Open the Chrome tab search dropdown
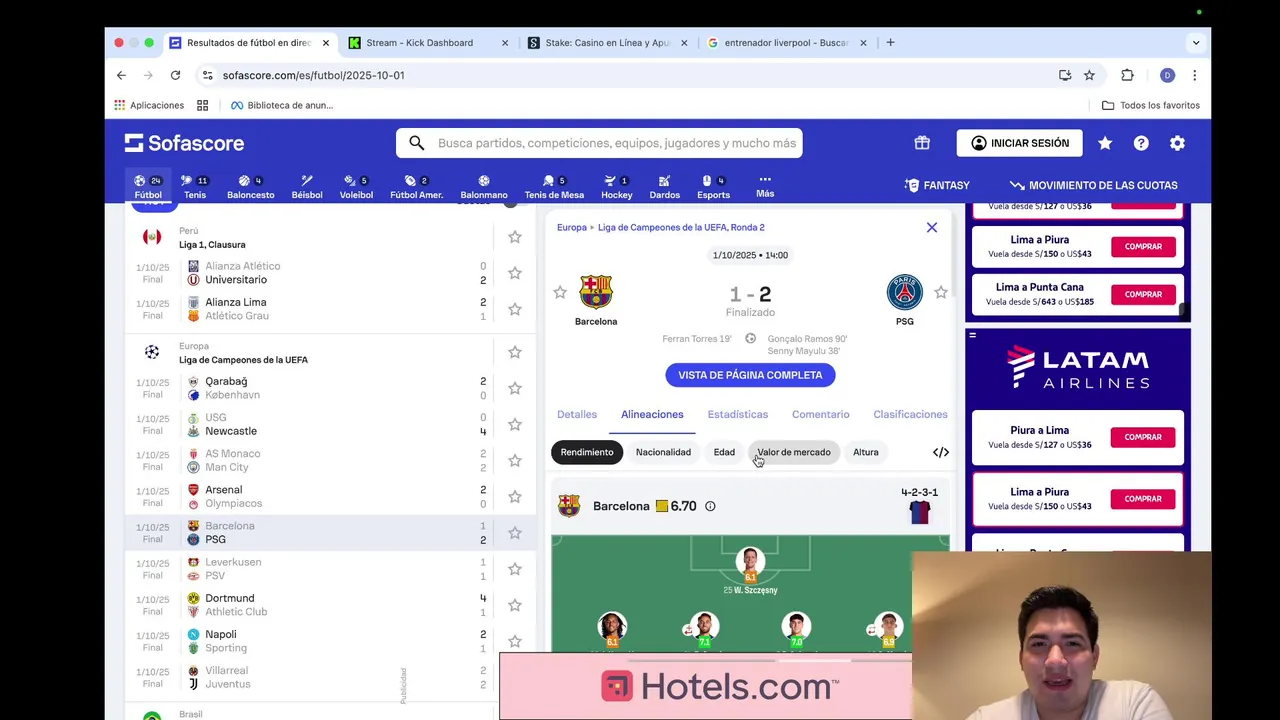Viewport: 1280px width, 720px height. click(x=1196, y=43)
